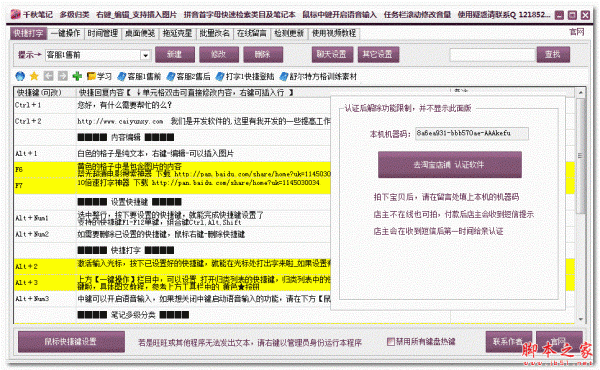Click the vertical scrollbar thumb
Image resolution: width=600 pixels, height=370 pixels.
(x=580, y=156)
